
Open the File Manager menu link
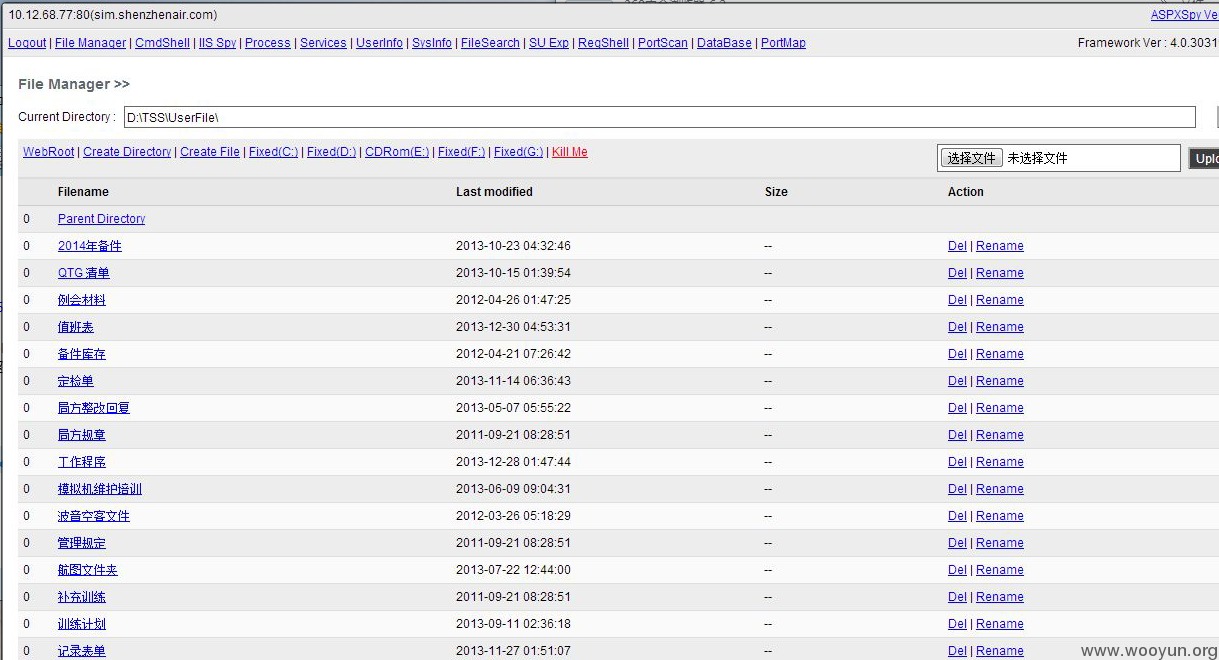[90, 43]
